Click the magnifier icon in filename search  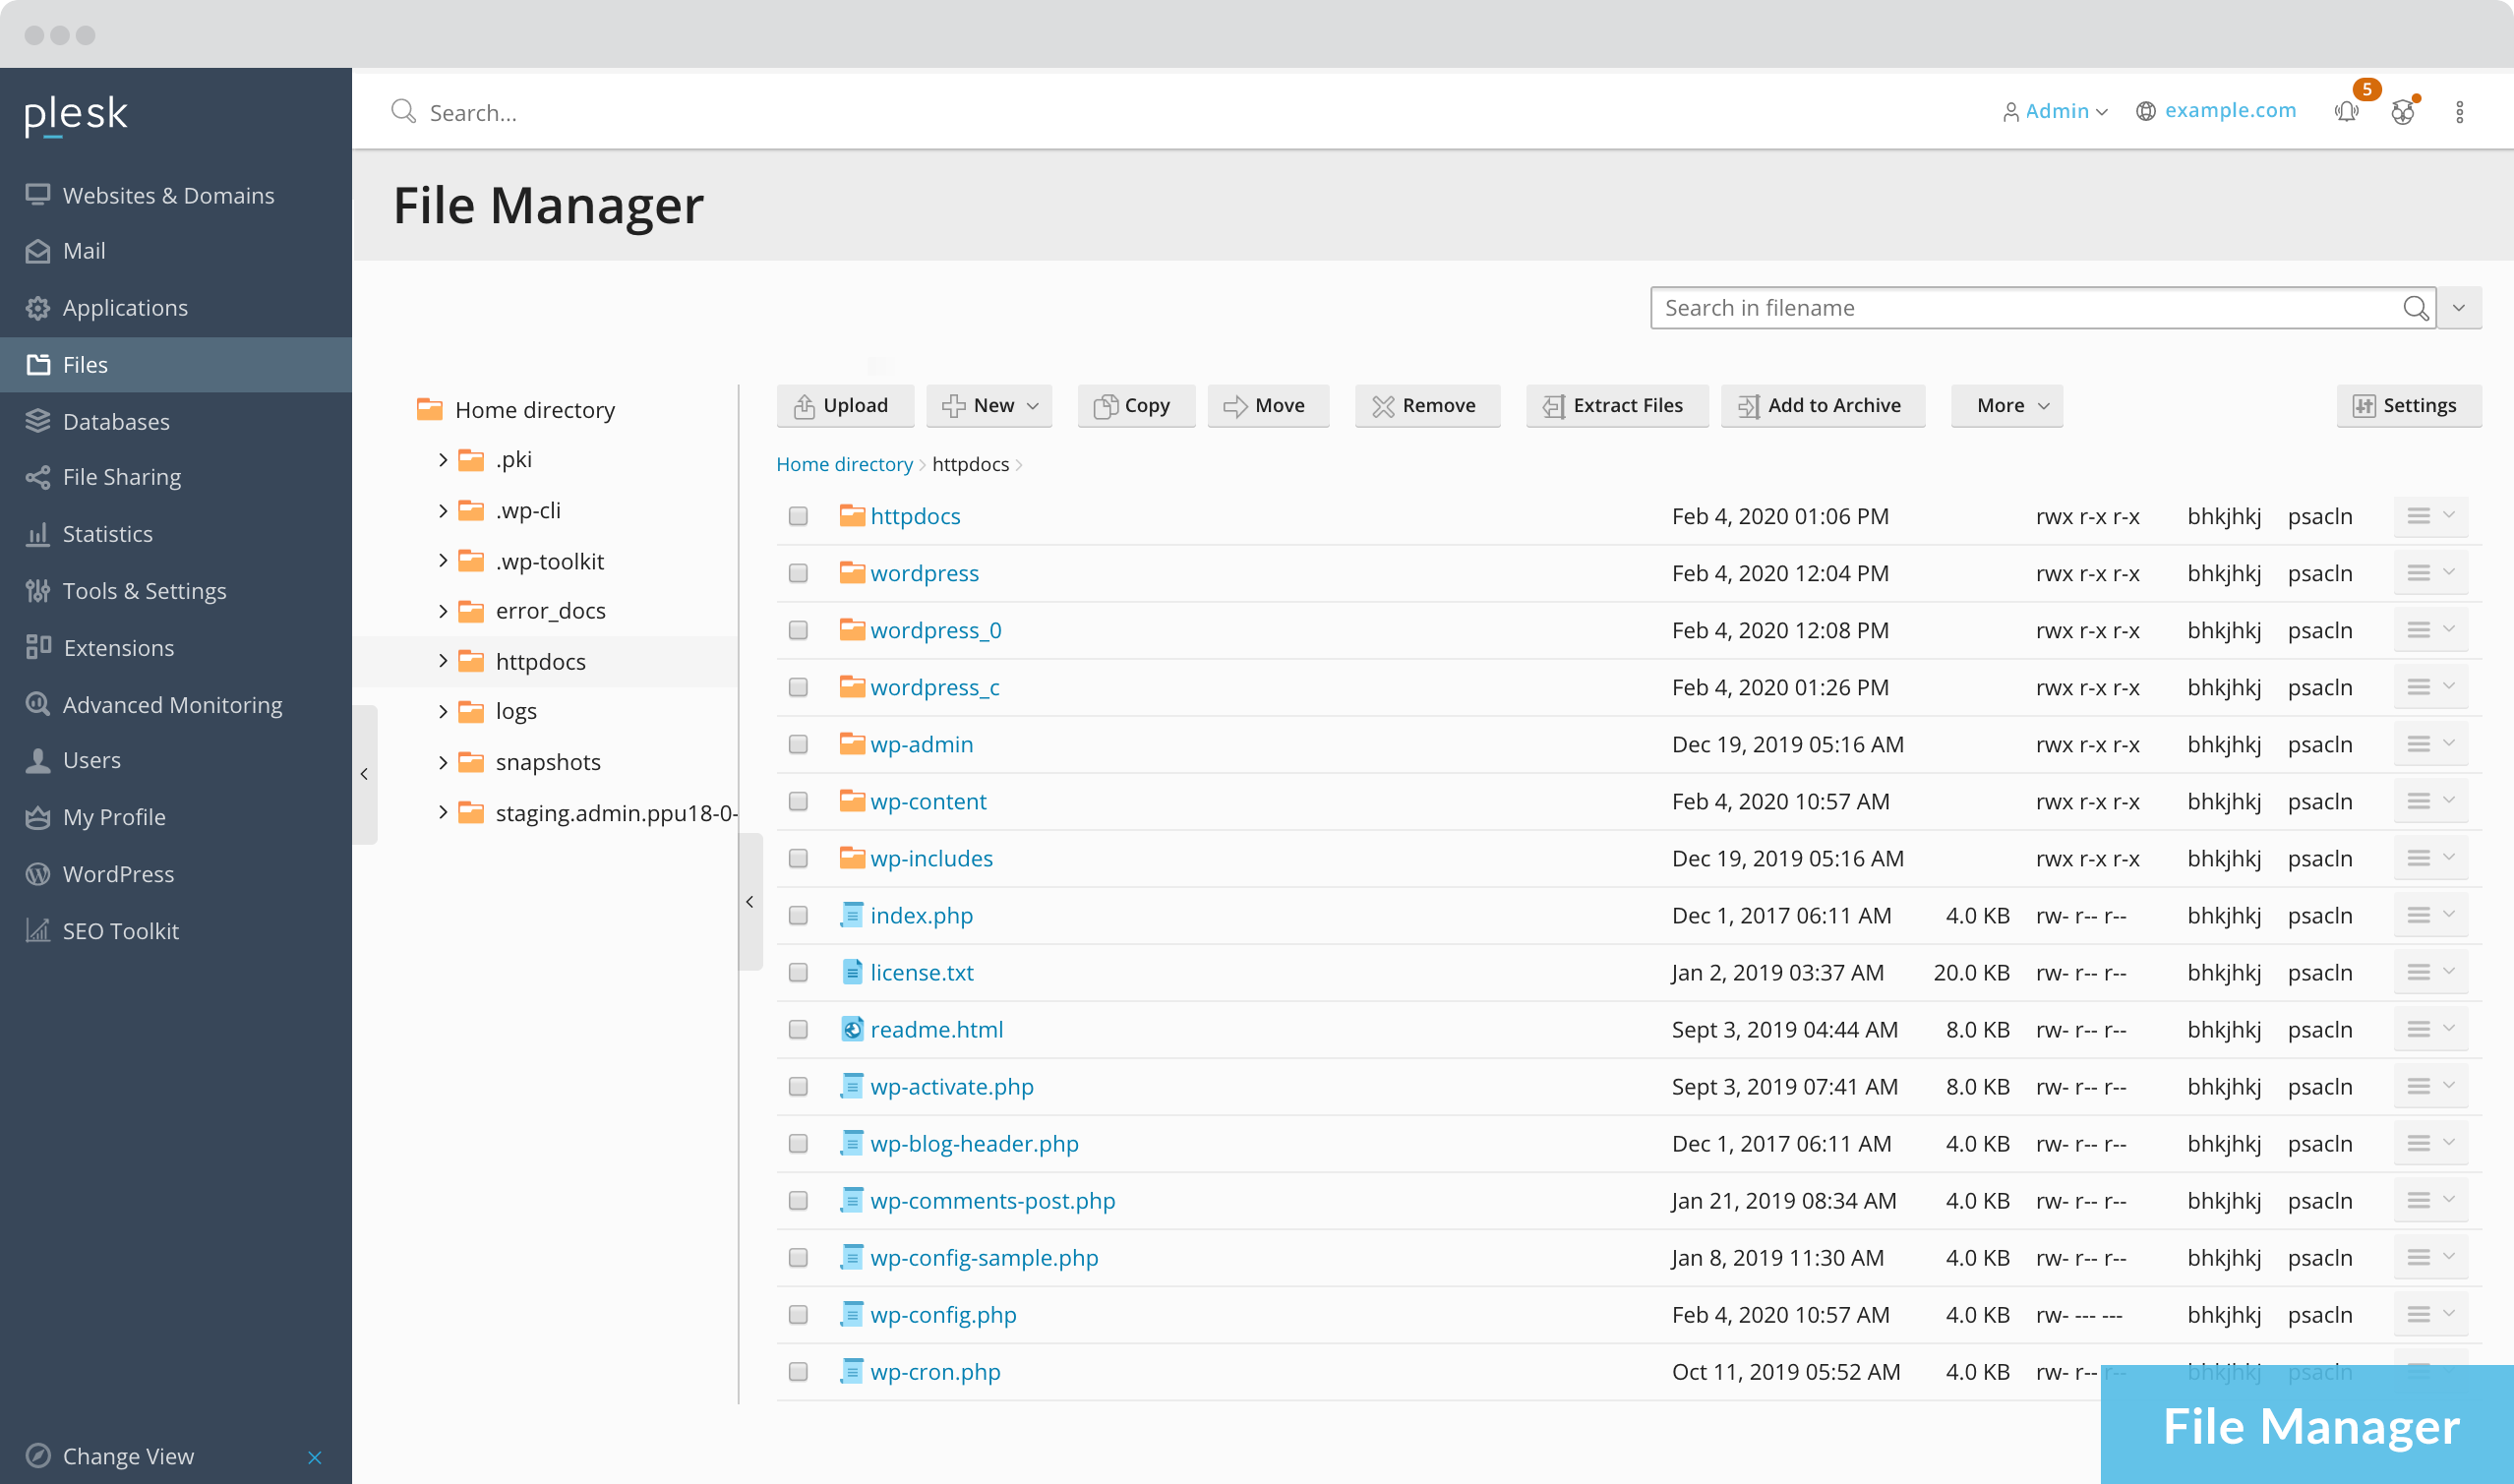(2415, 308)
